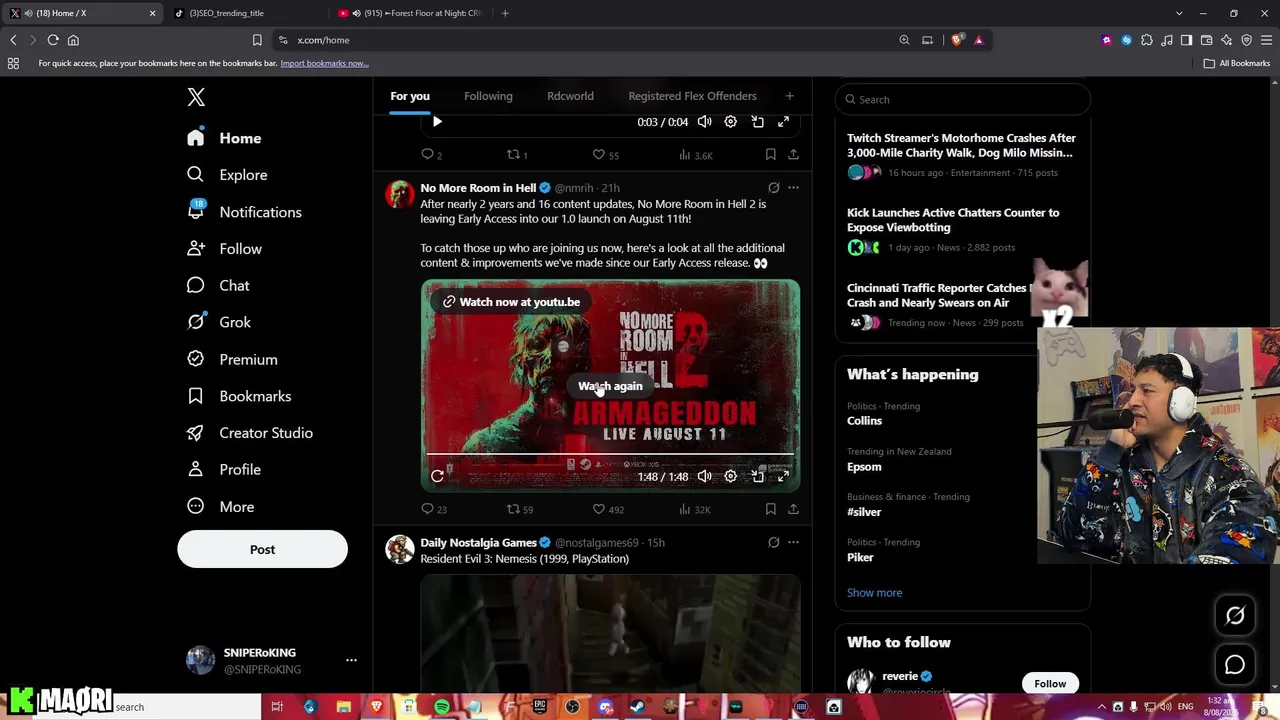
Task: Toggle the browser sidebar panel icon
Action: pos(1186,40)
